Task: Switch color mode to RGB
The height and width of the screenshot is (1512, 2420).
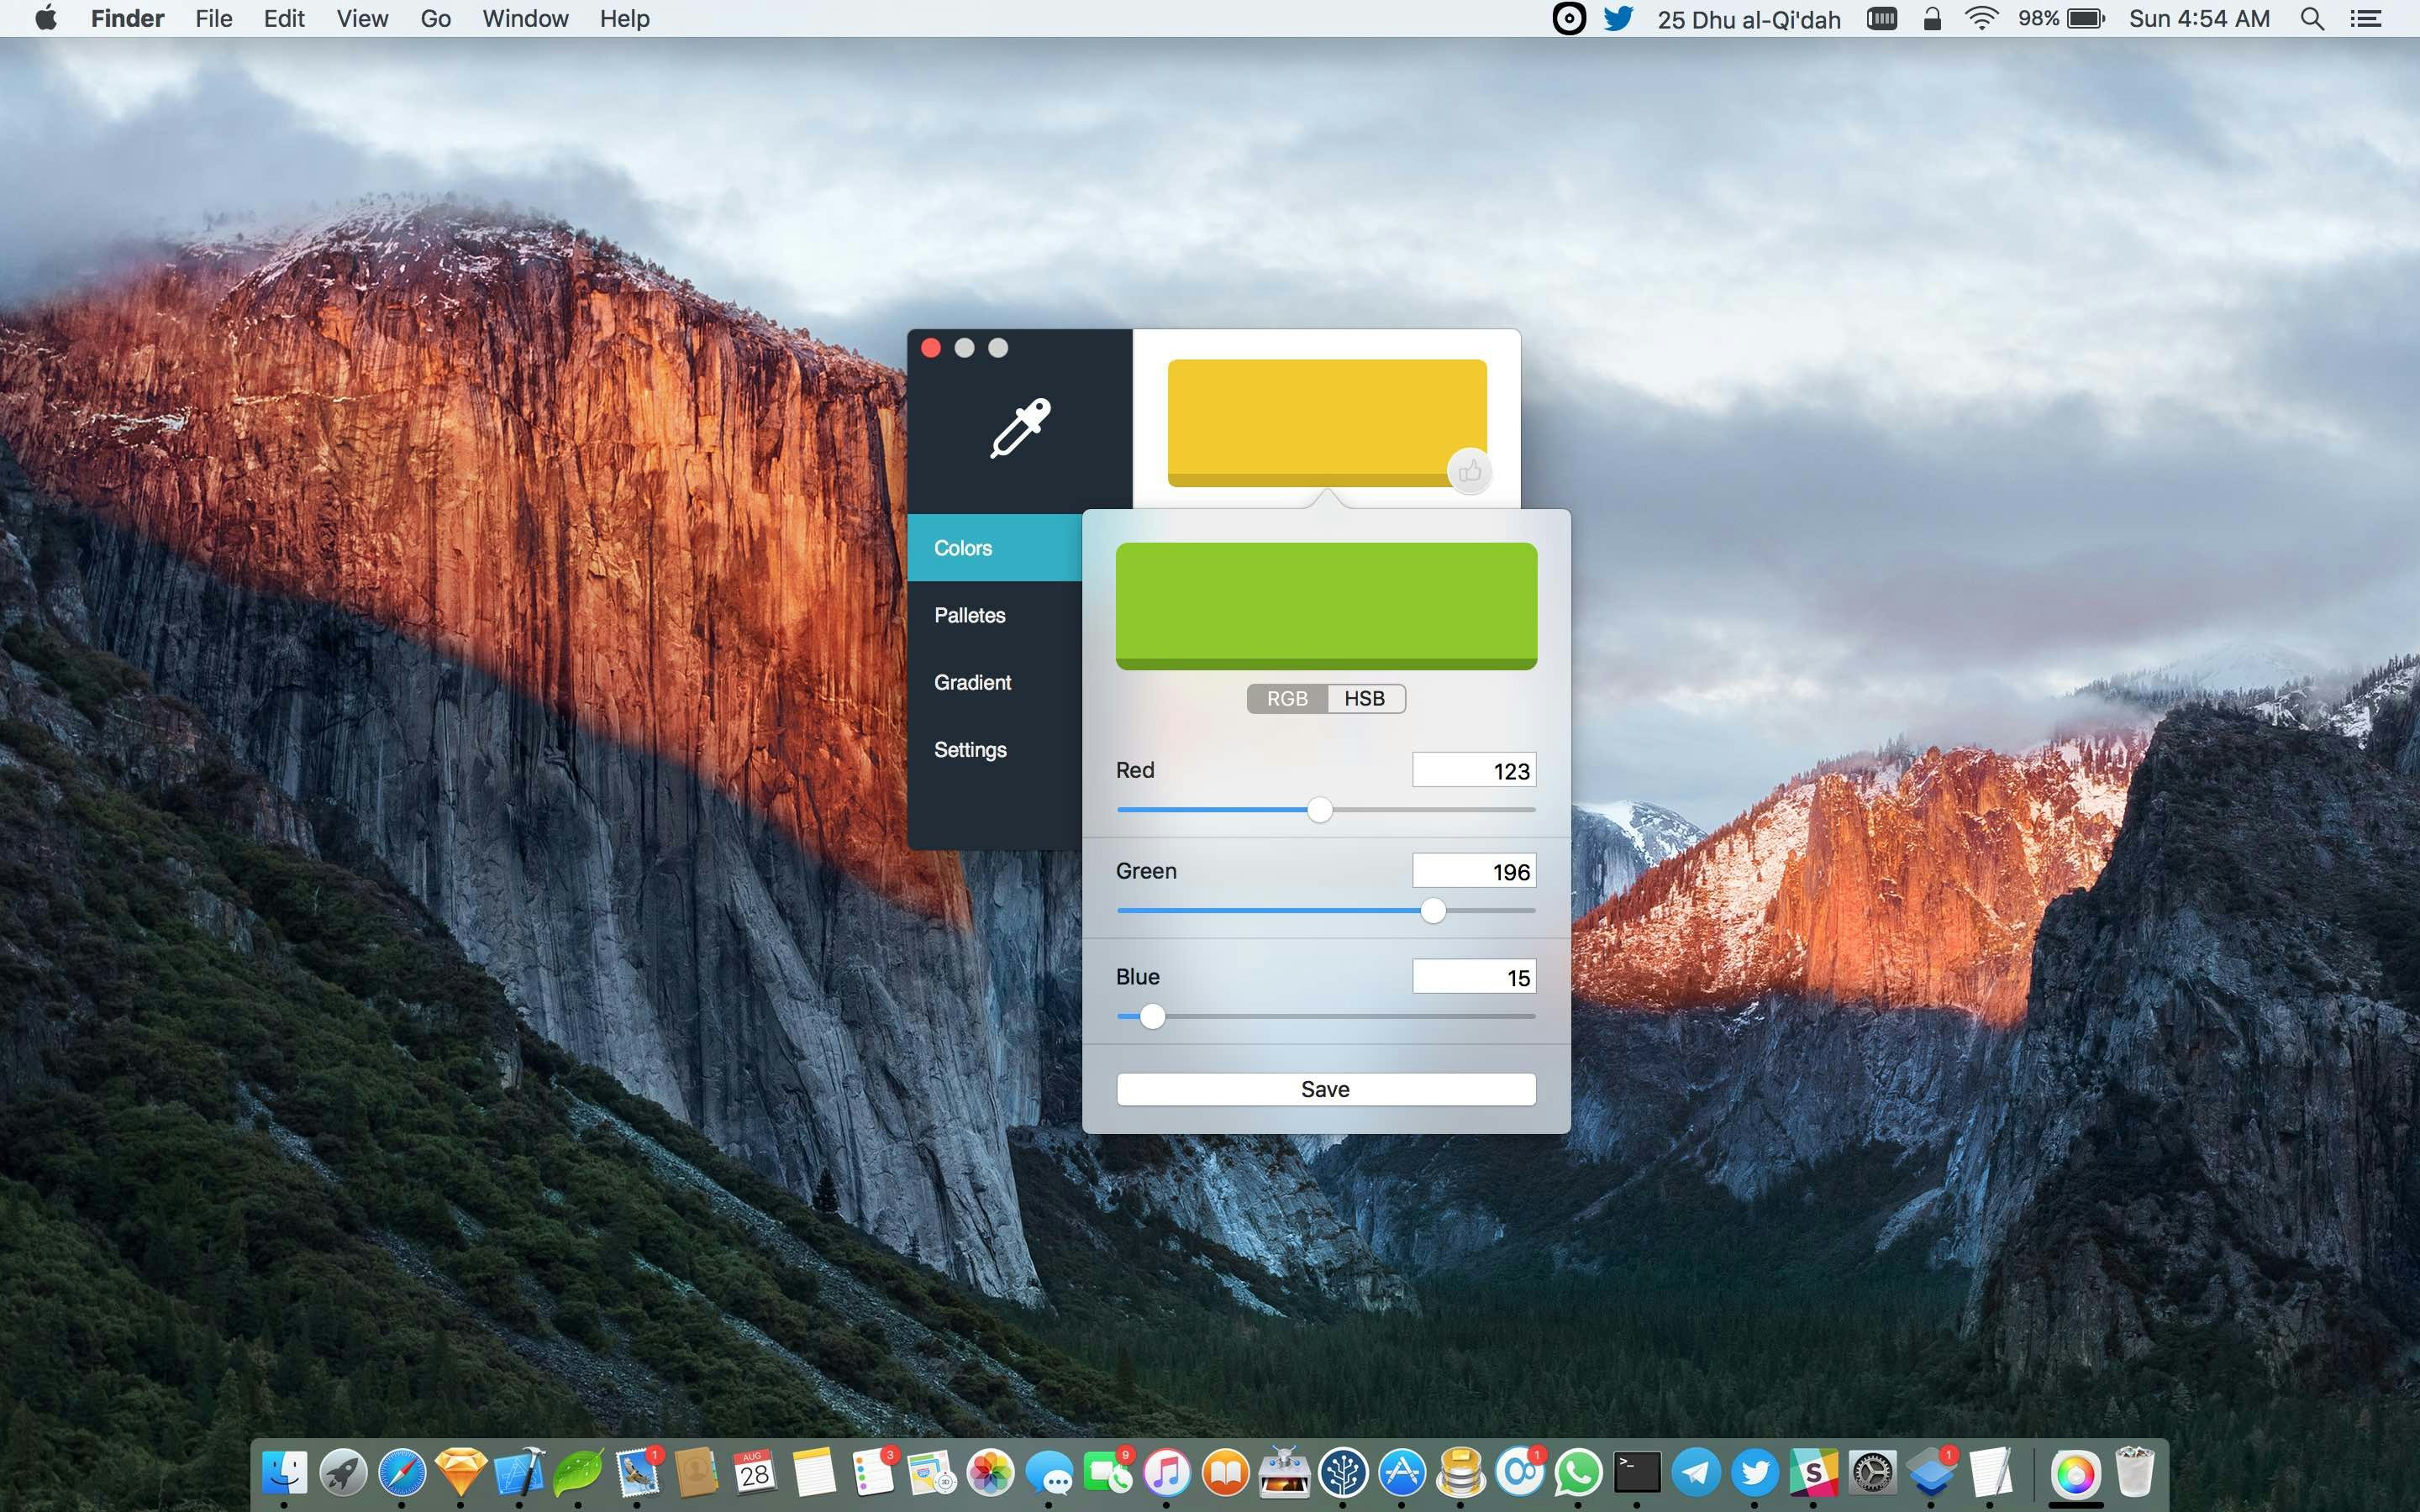Action: point(1286,698)
